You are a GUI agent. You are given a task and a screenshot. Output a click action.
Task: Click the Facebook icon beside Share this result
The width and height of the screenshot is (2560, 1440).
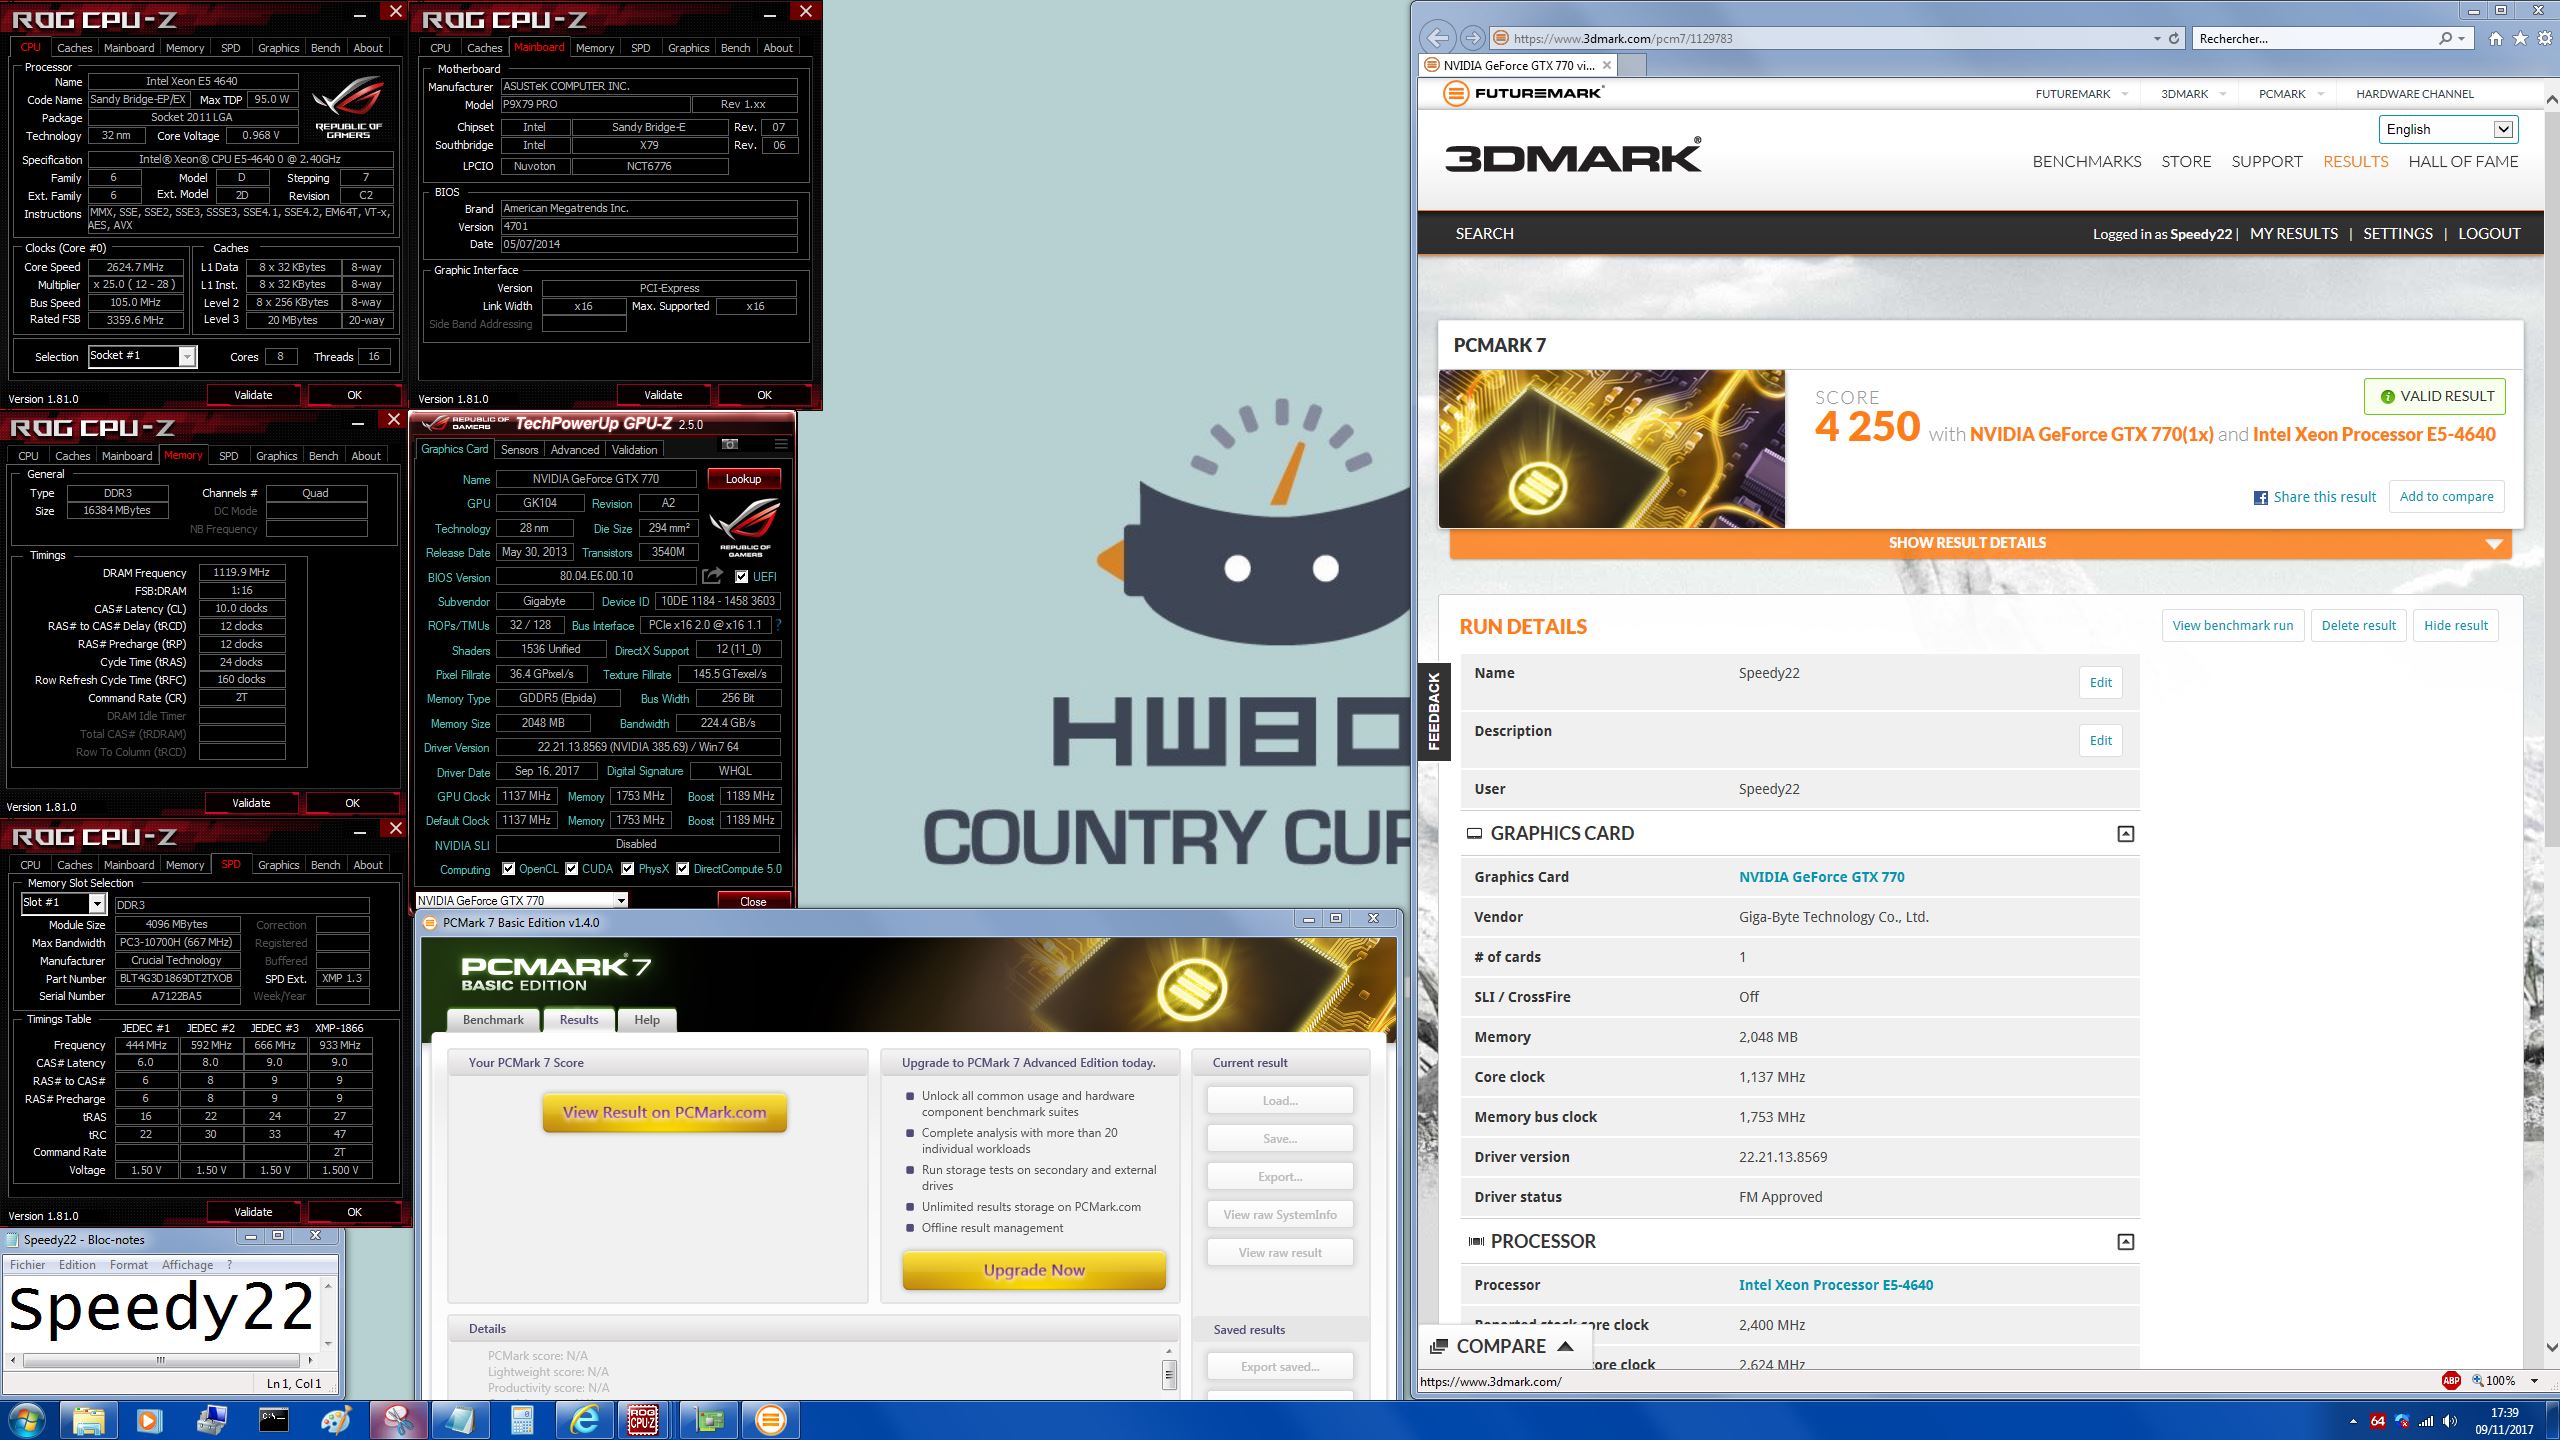pos(2260,498)
